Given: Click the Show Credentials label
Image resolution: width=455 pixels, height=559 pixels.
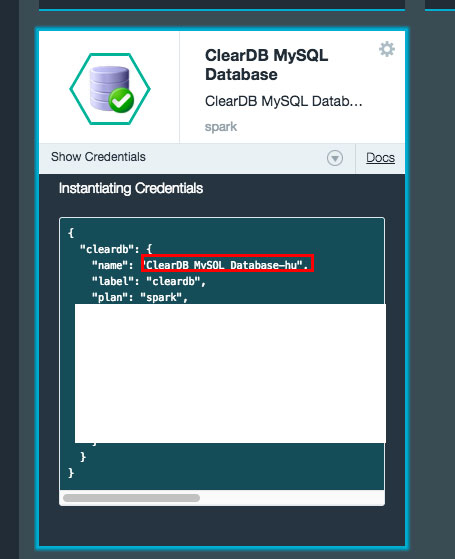Looking at the screenshot, I should tap(98, 157).
